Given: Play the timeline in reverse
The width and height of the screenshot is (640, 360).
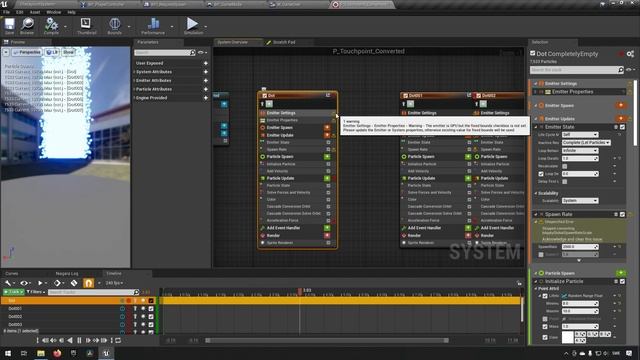Looking at the screenshot, I should pos(70,340).
